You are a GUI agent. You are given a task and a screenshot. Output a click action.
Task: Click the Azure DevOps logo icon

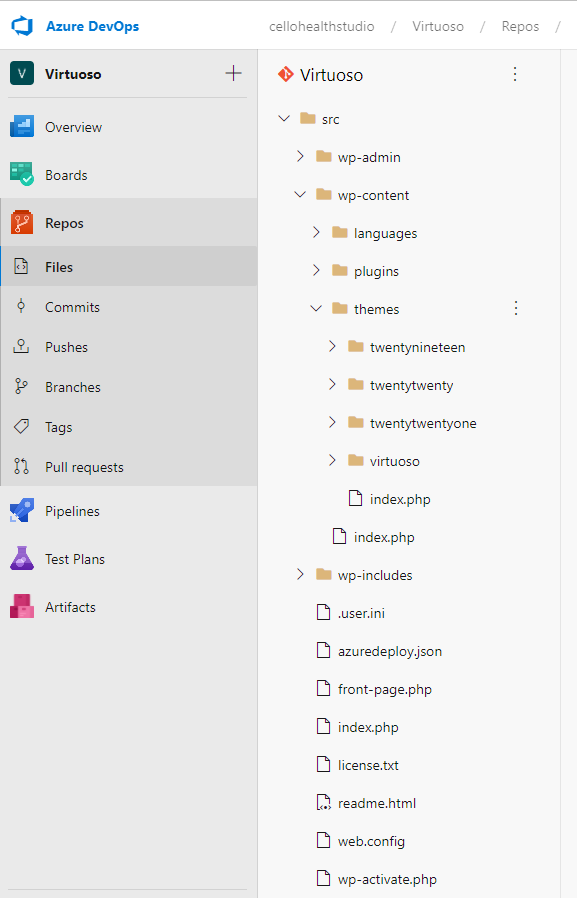tap(22, 26)
